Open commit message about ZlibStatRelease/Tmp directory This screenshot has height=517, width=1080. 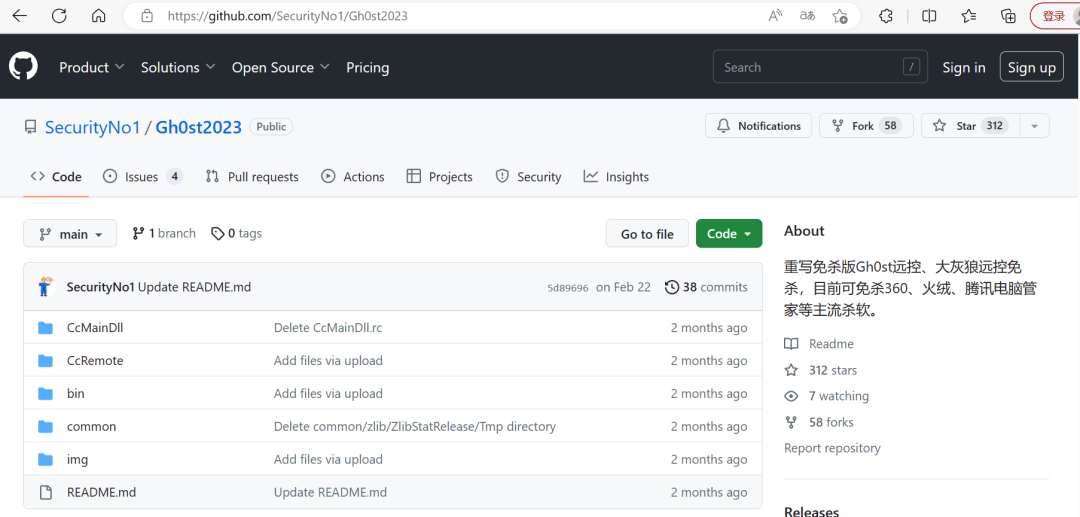(x=415, y=427)
